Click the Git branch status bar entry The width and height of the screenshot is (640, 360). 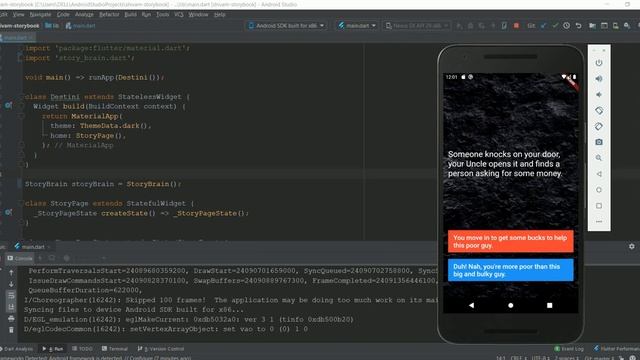(599, 358)
